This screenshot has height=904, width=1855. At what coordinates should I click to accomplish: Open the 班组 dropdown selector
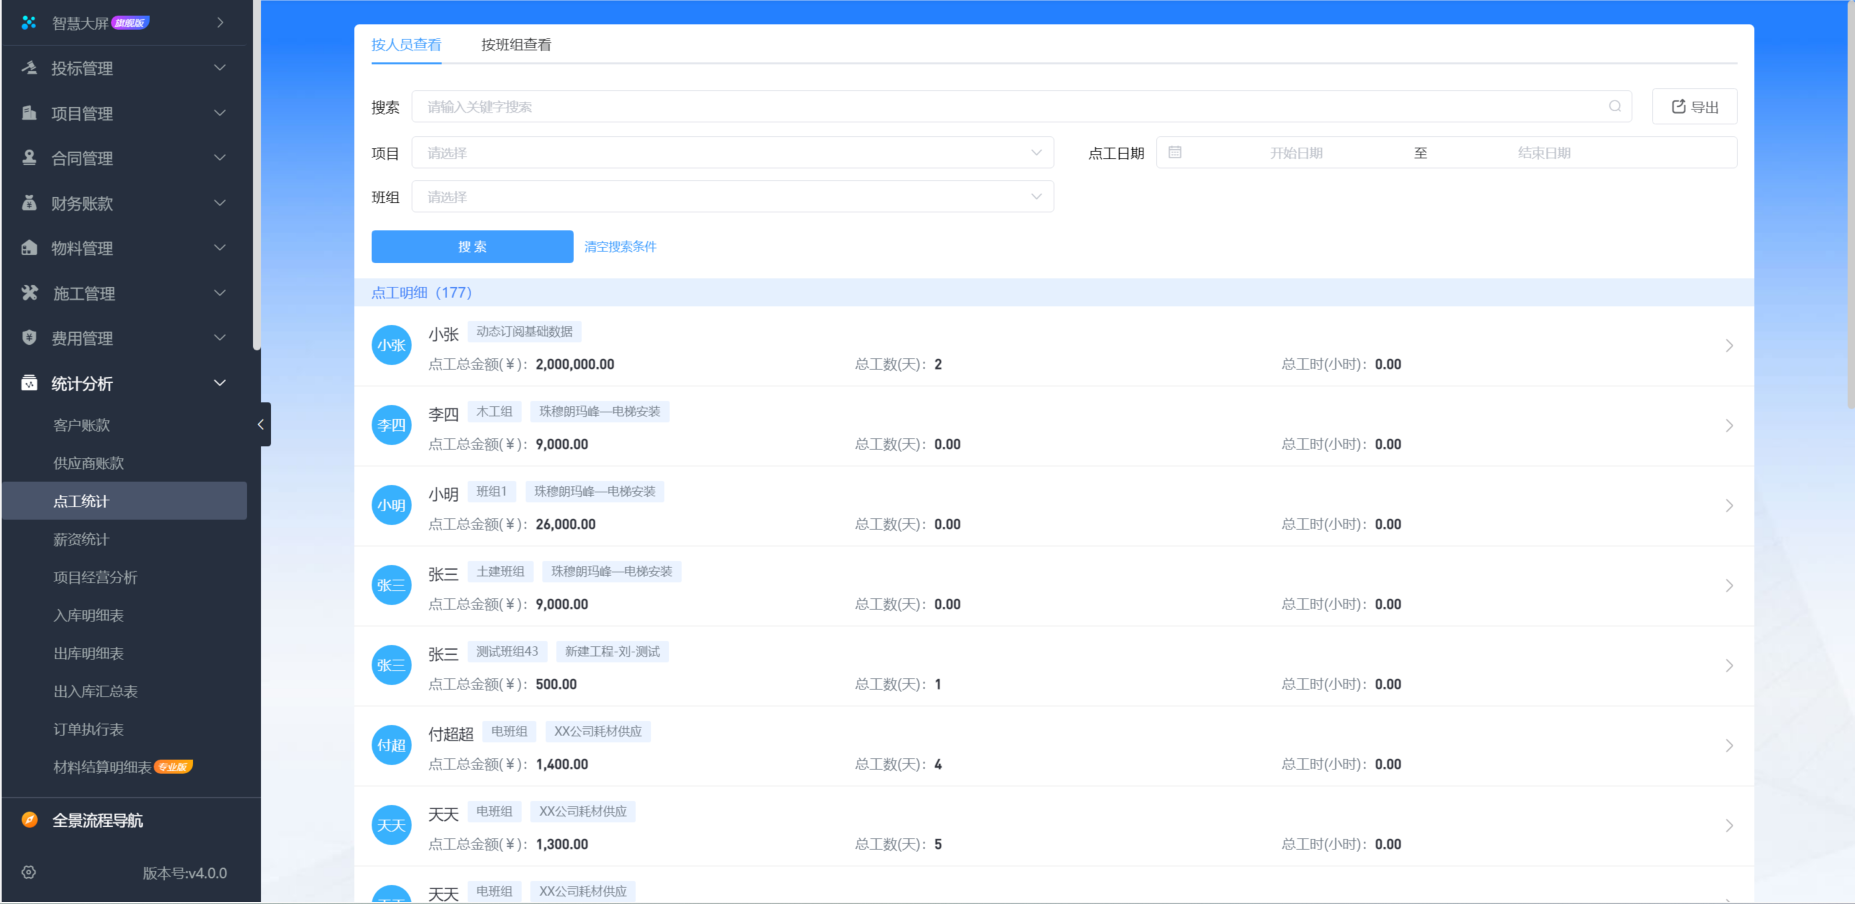[732, 197]
